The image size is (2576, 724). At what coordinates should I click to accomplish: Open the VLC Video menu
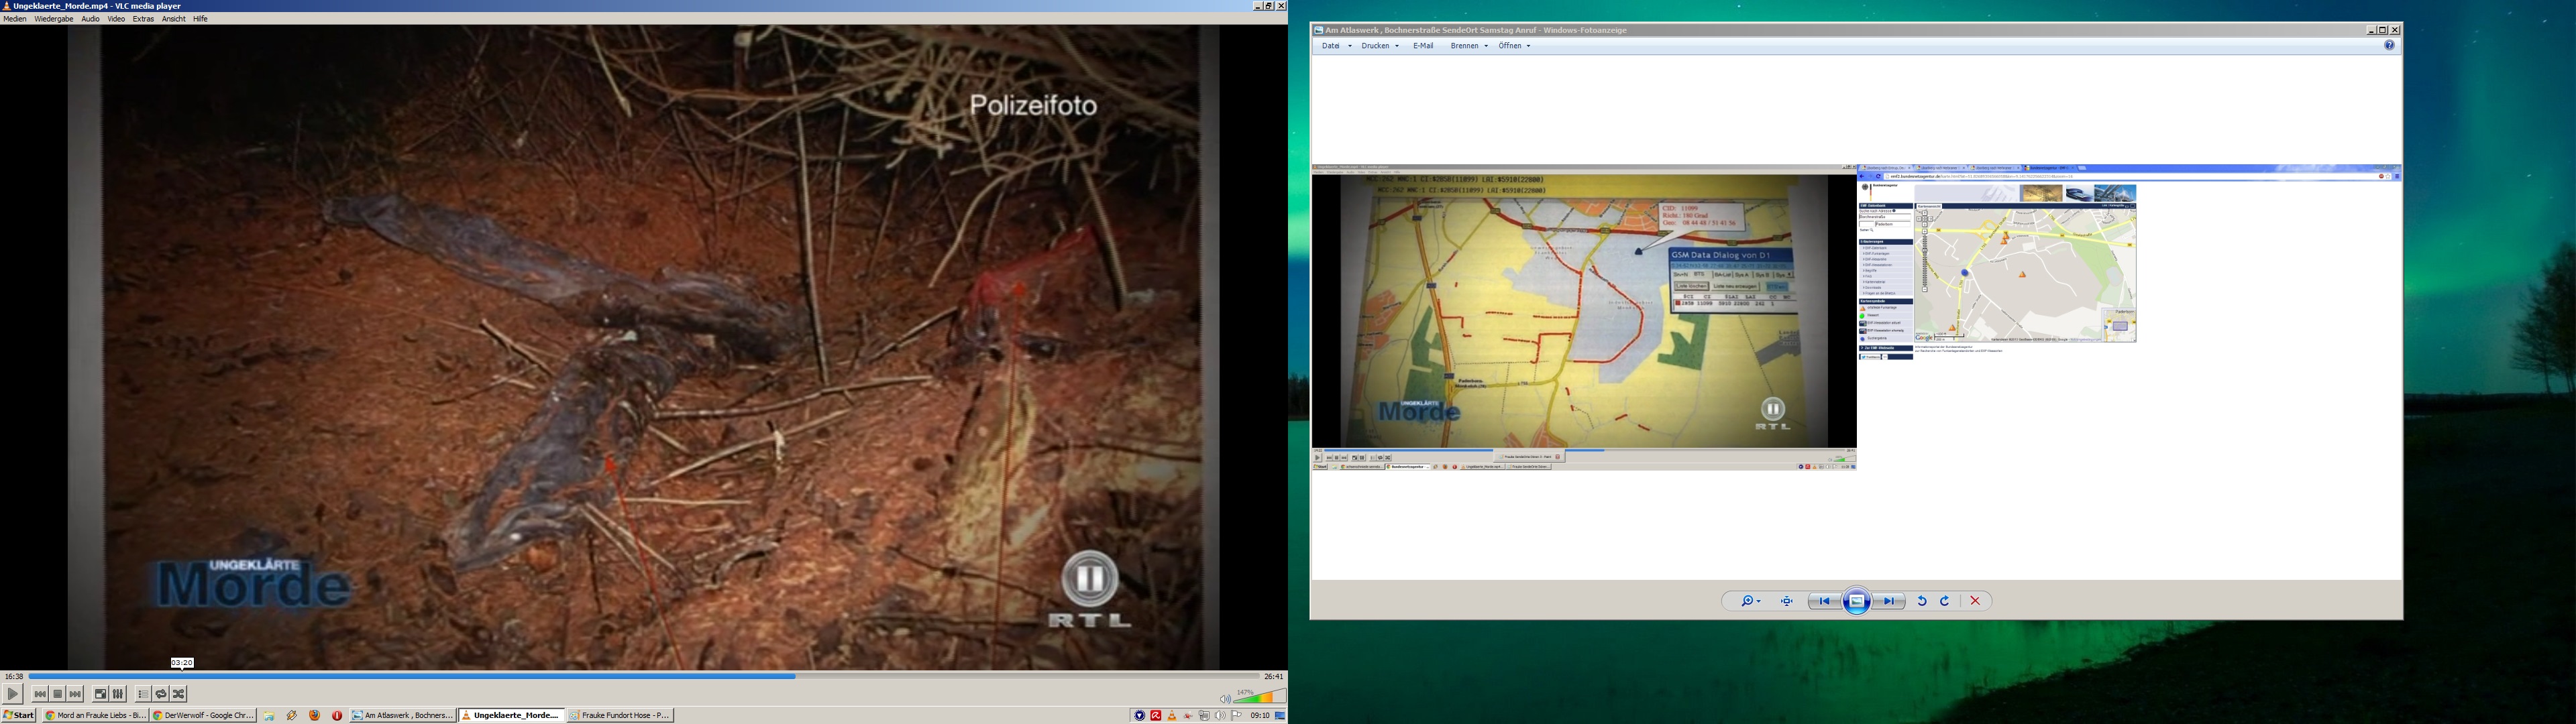coord(116,19)
